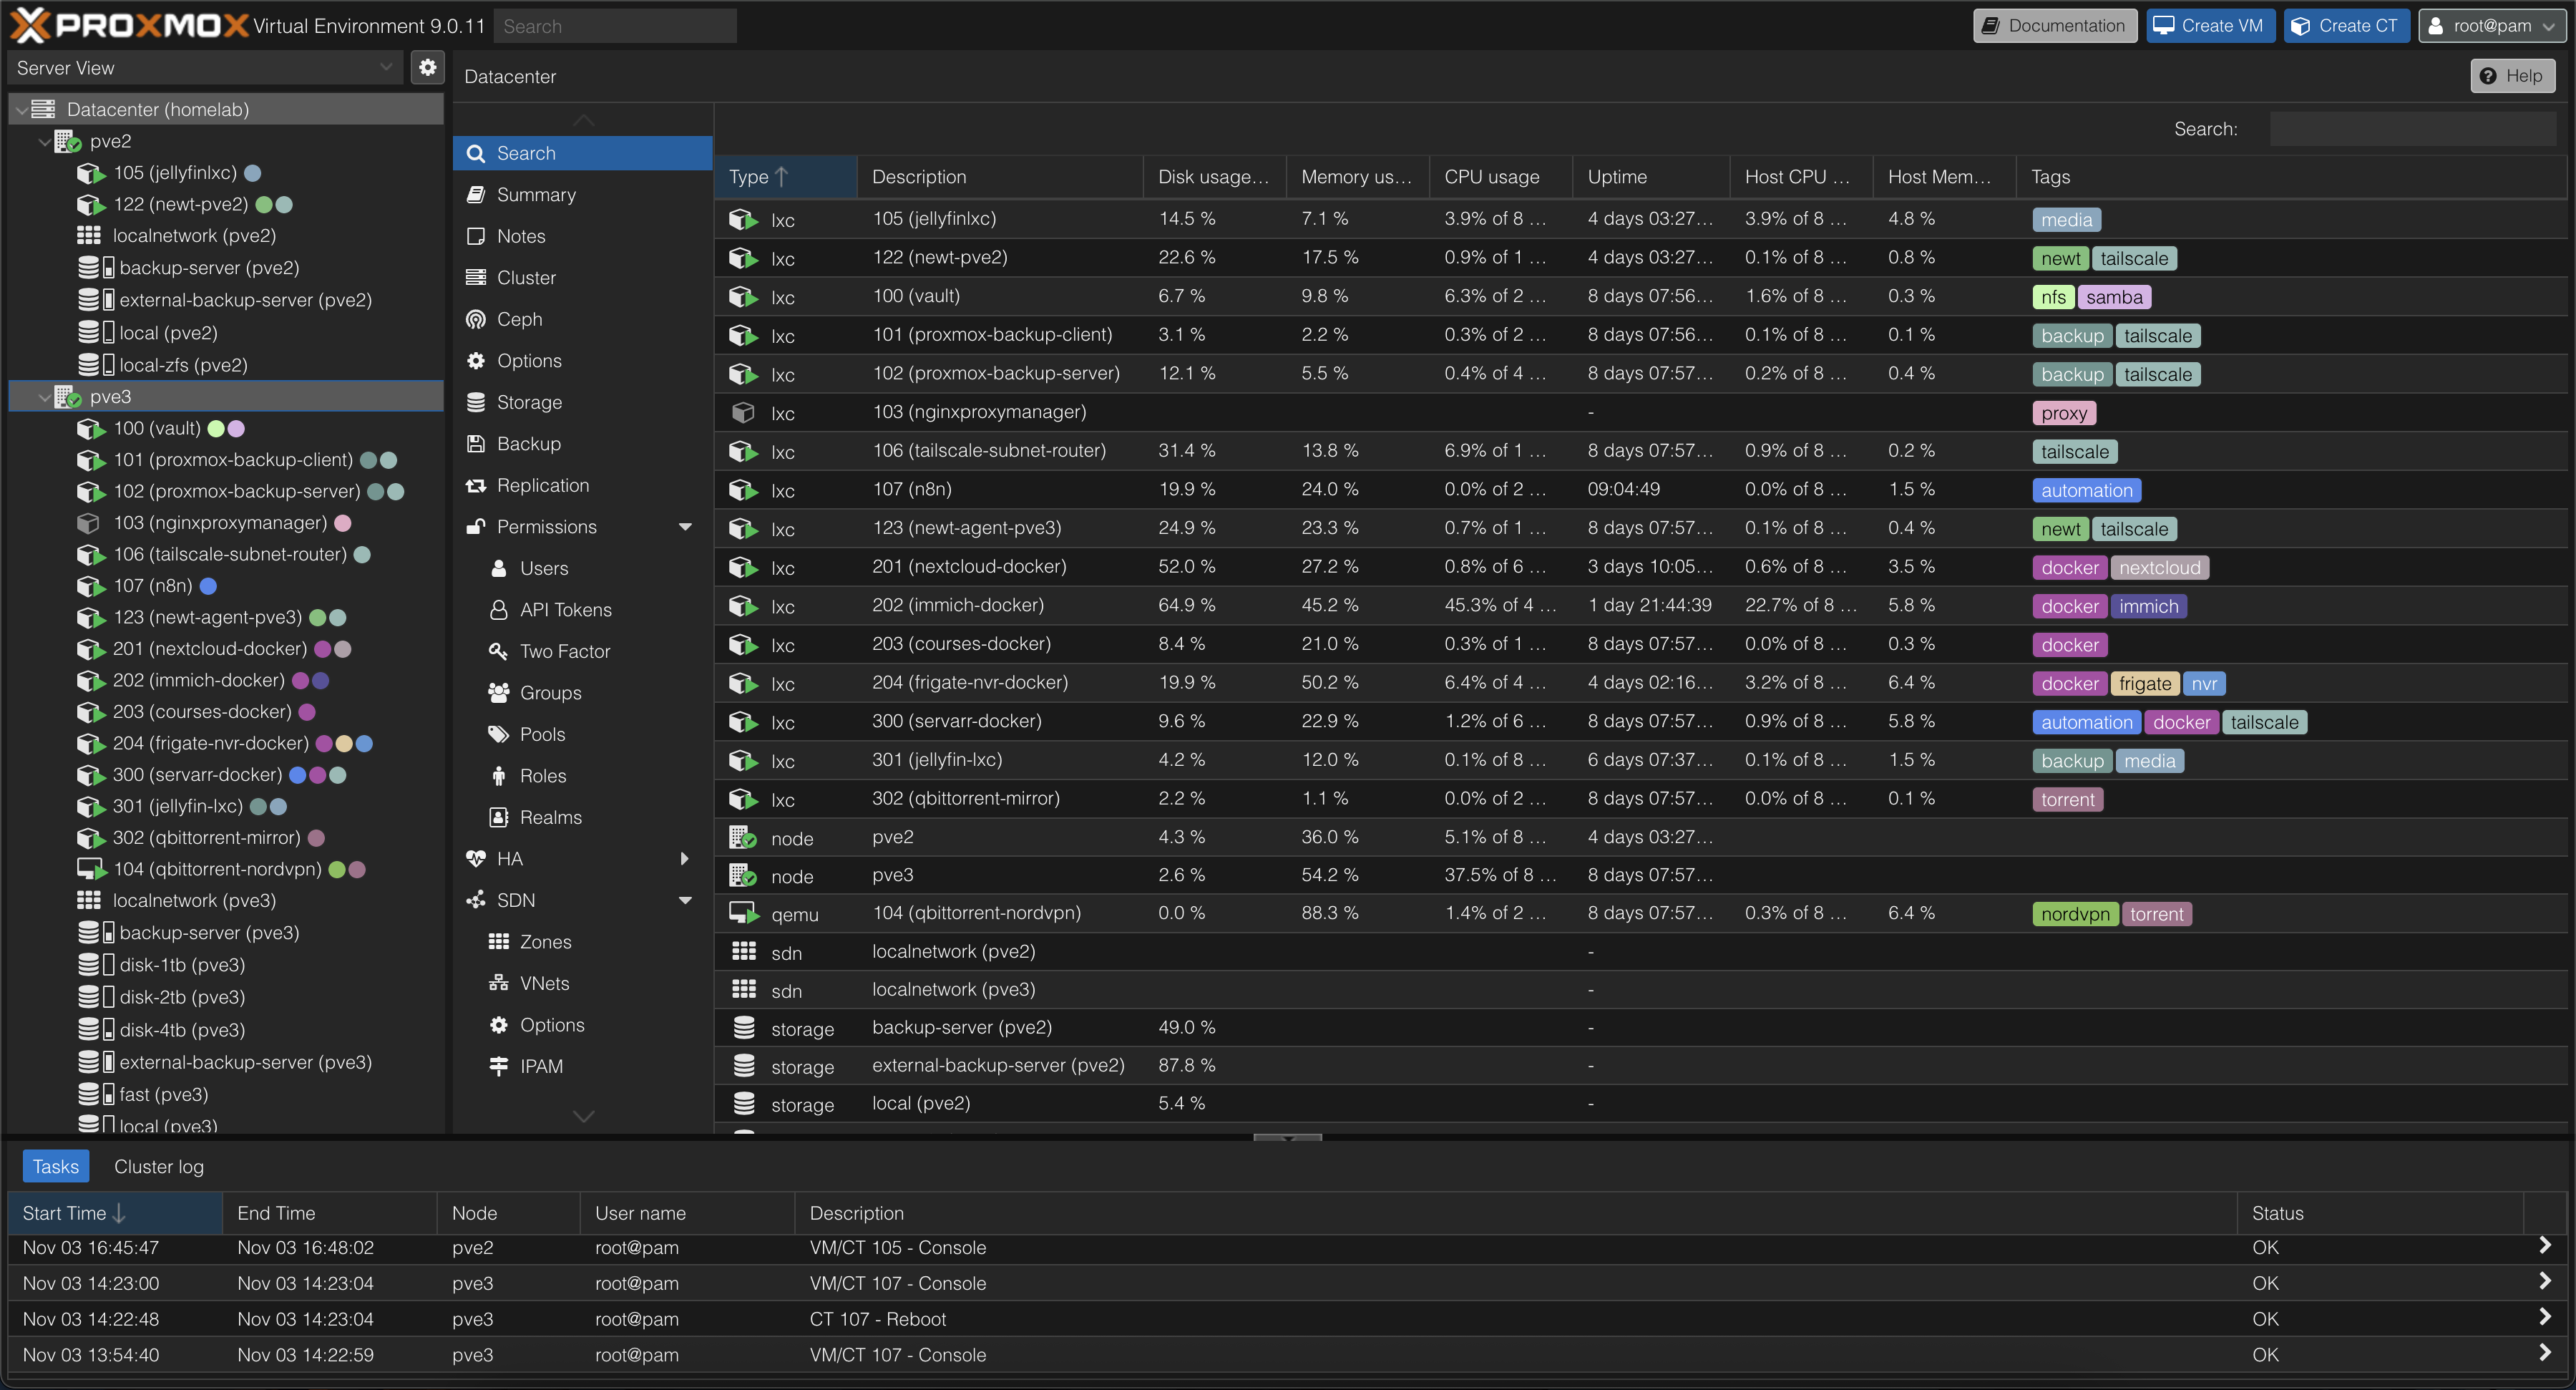Select the Two Factor icon under Permissions
The image size is (2576, 1390).
click(x=500, y=650)
